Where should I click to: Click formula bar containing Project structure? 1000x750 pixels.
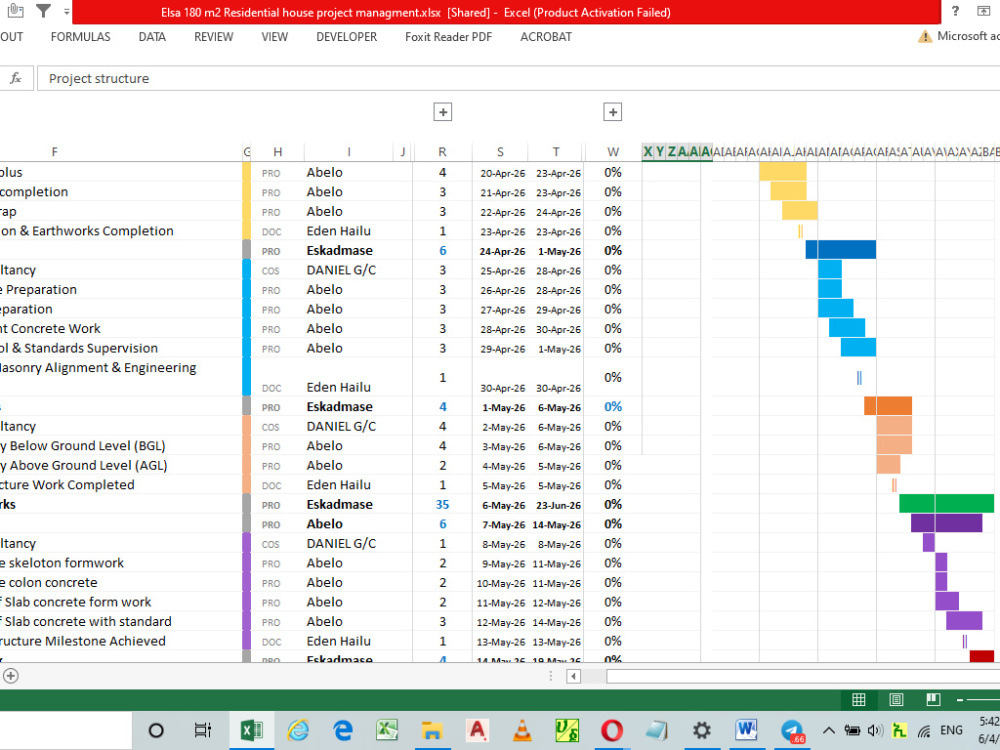pos(518,78)
